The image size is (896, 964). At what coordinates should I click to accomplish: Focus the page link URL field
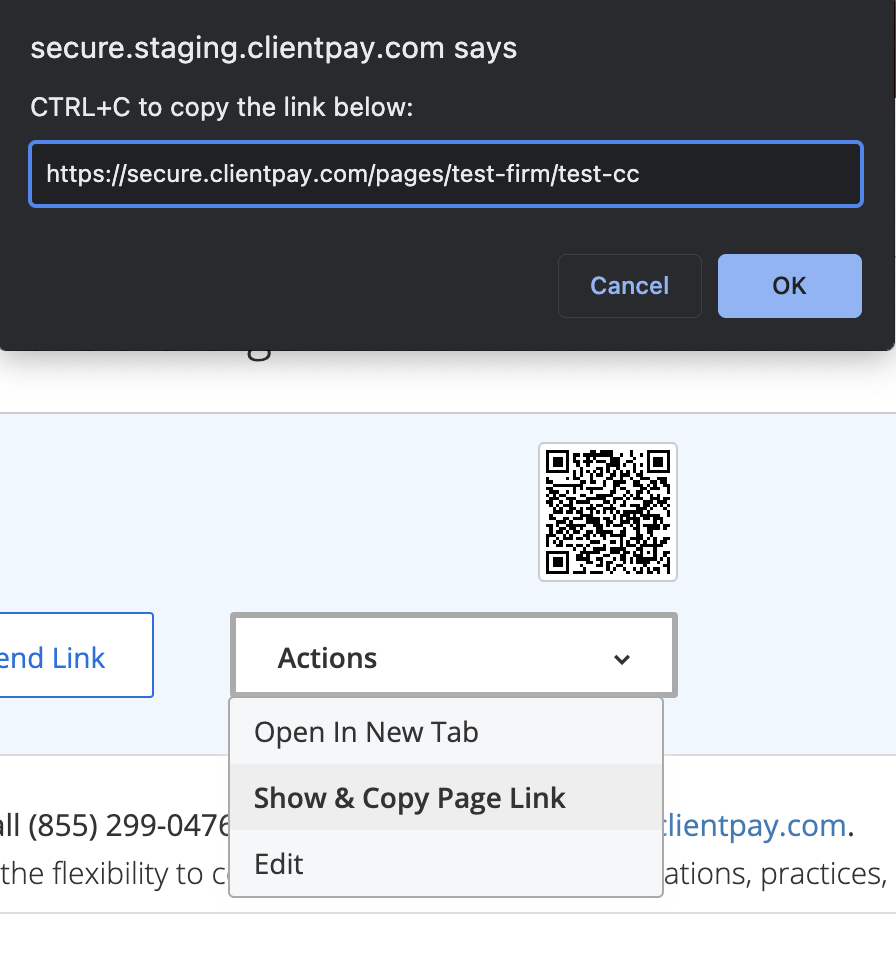pyautogui.click(x=446, y=174)
